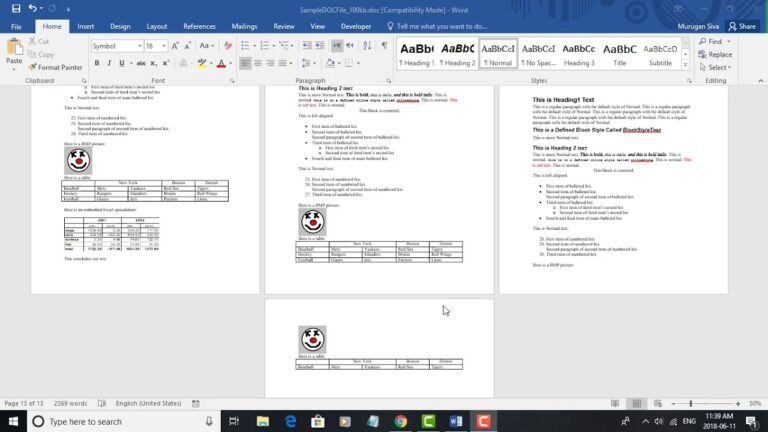
Task: Open the File menu
Action: (16, 26)
